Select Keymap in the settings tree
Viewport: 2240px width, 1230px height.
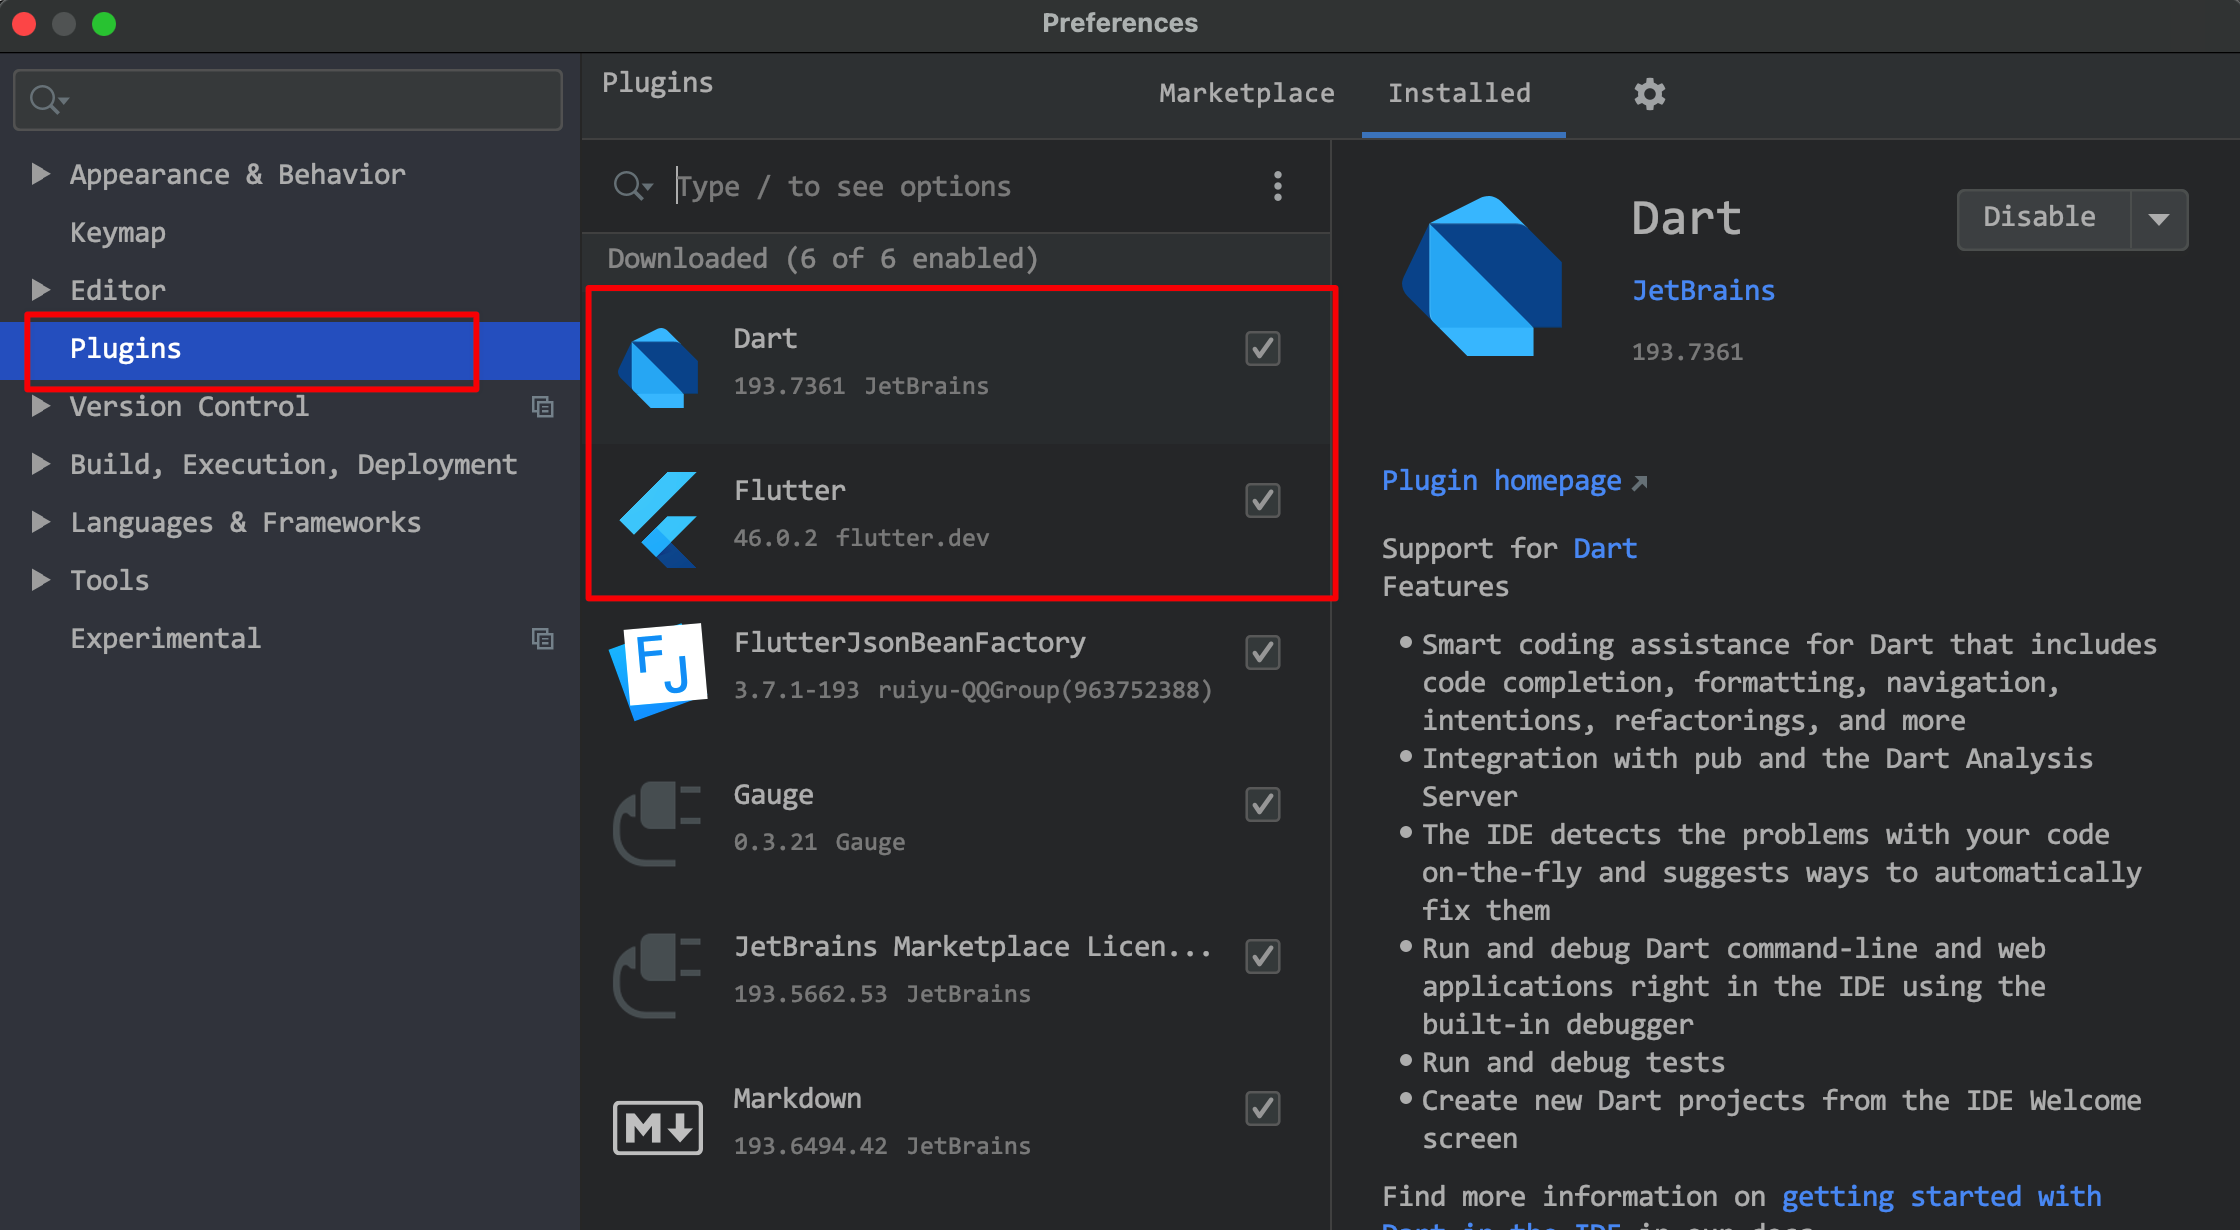pos(118,233)
